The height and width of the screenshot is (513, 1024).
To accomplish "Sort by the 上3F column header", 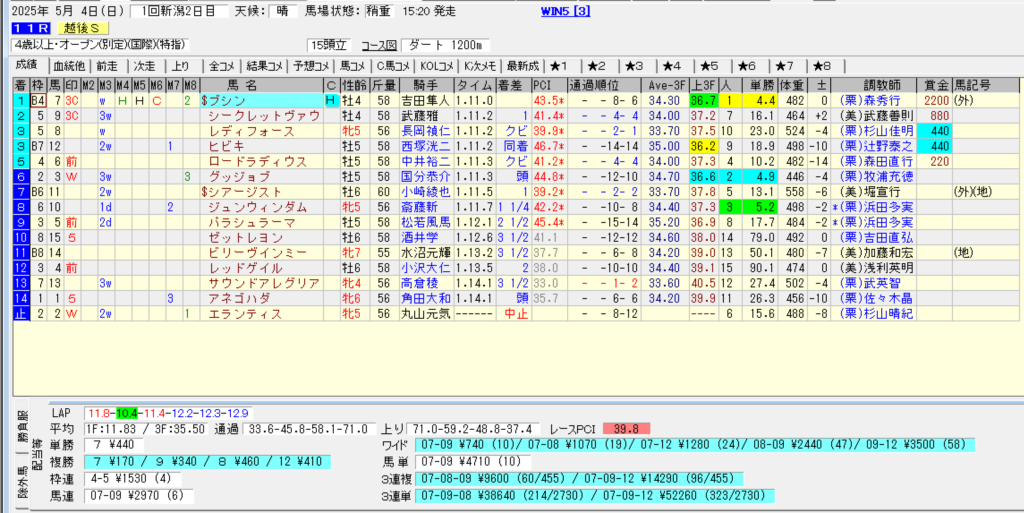I will click(703, 85).
